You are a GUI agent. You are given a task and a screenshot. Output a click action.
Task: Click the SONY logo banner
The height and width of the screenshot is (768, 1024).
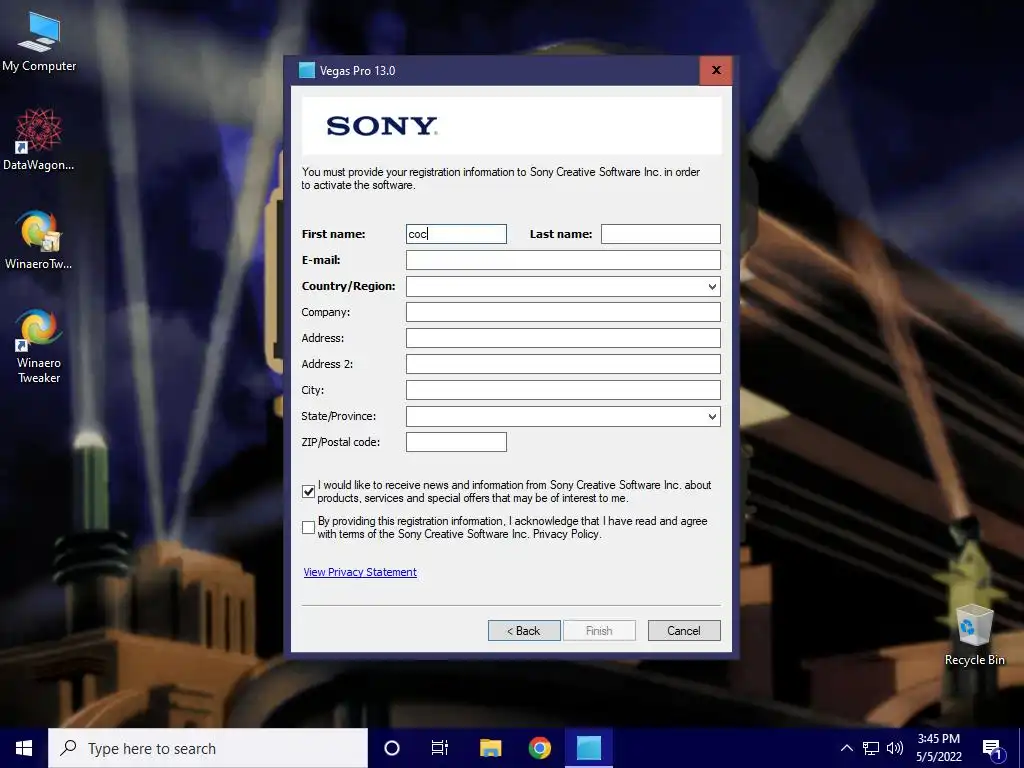(511, 125)
